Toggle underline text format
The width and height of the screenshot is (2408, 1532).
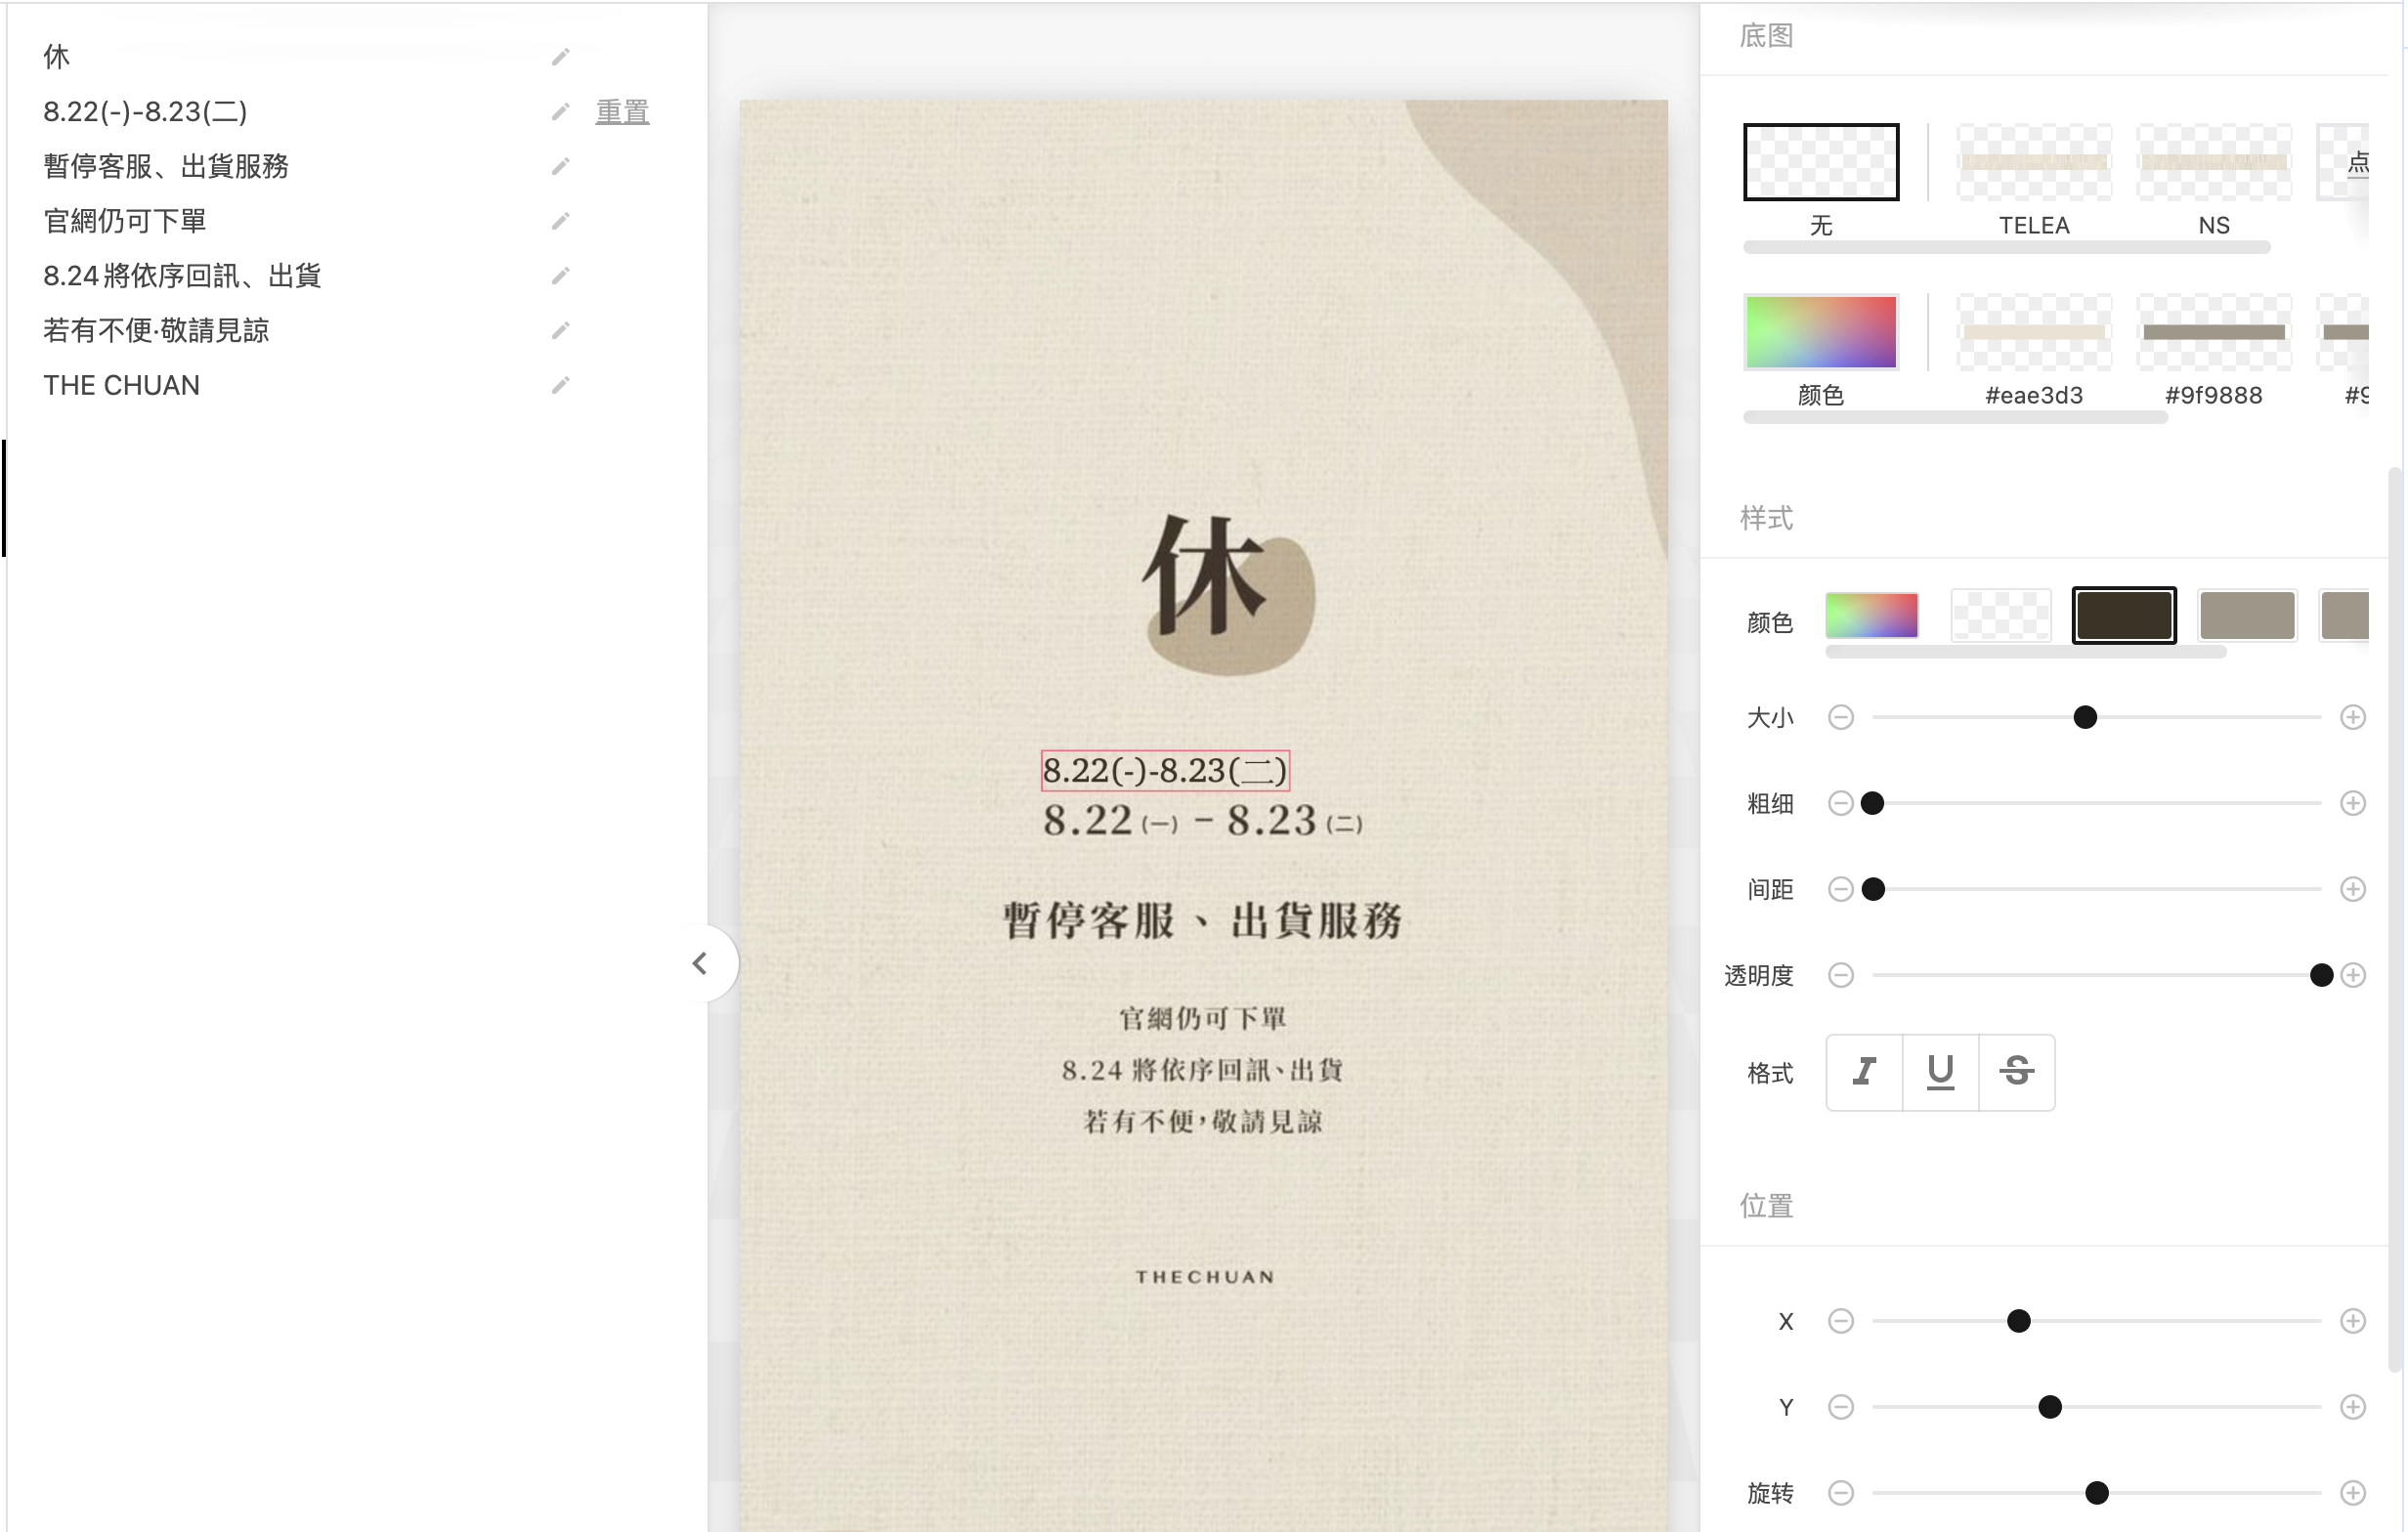pyautogui.click(x=1940, y=1072)
